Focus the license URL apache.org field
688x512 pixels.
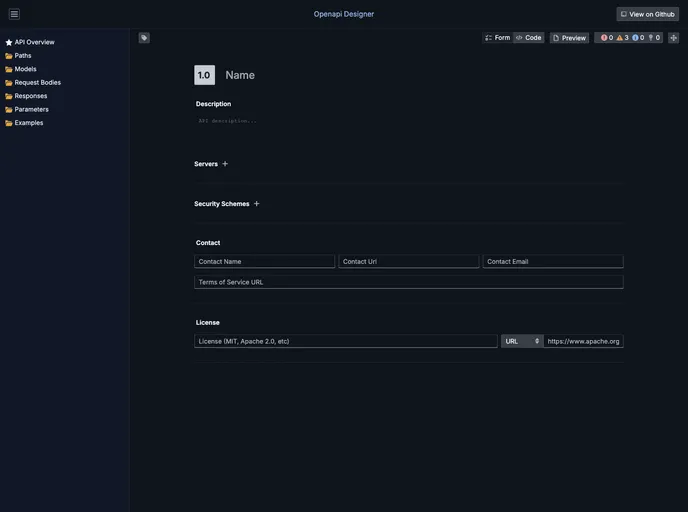pos(583,341)
